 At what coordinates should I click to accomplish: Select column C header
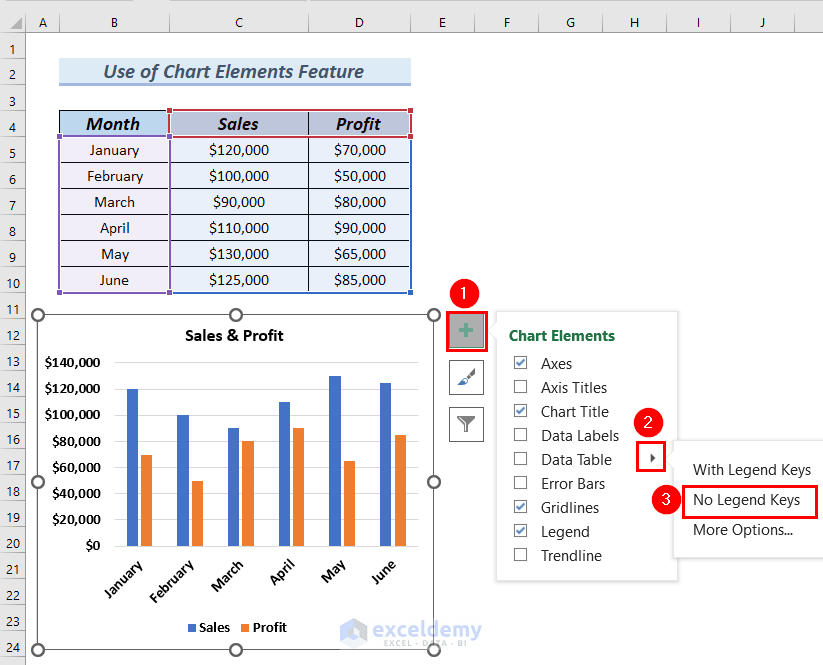point(238,21)
